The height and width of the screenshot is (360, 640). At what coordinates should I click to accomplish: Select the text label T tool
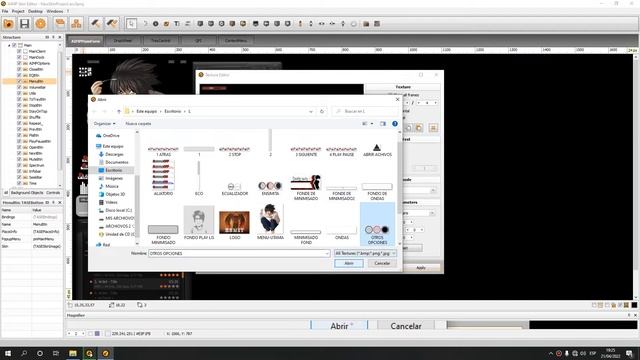(177, 24)
